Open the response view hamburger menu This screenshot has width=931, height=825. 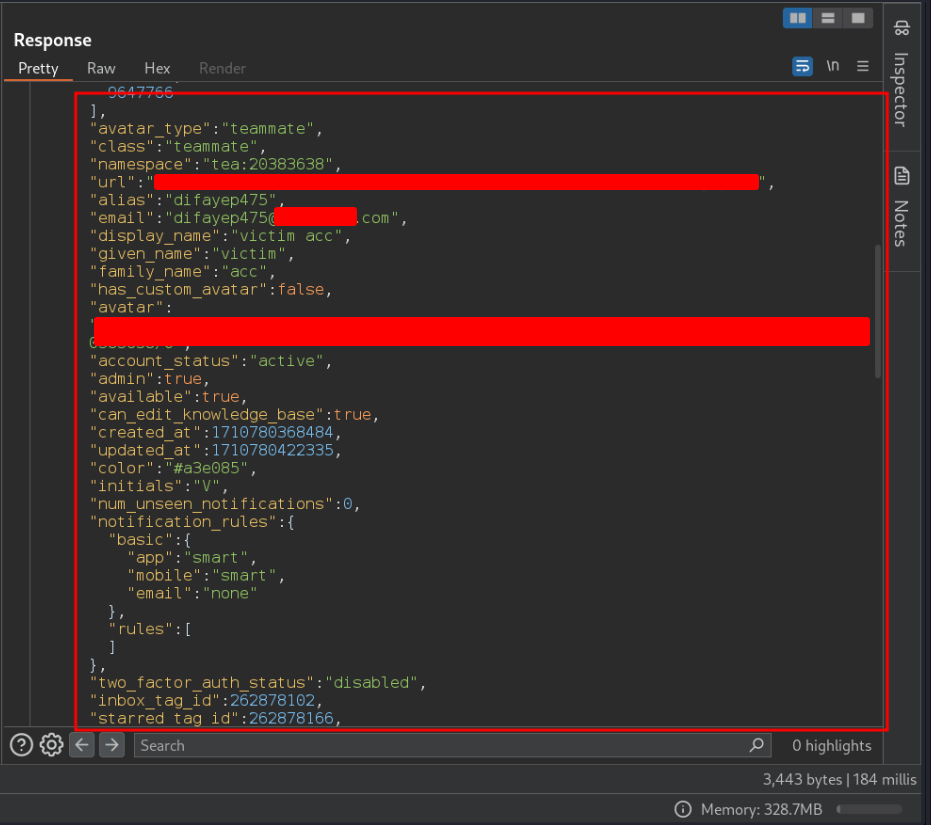(862, 66)
